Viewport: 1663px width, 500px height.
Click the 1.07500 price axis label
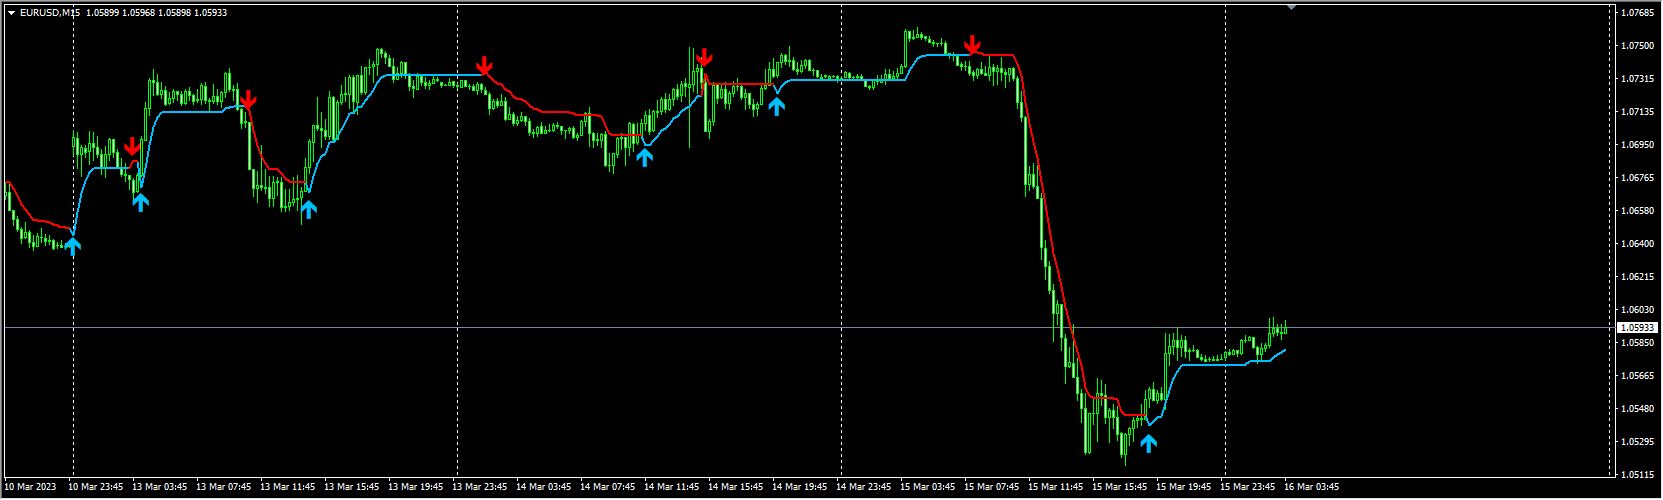pos(1636,46)
